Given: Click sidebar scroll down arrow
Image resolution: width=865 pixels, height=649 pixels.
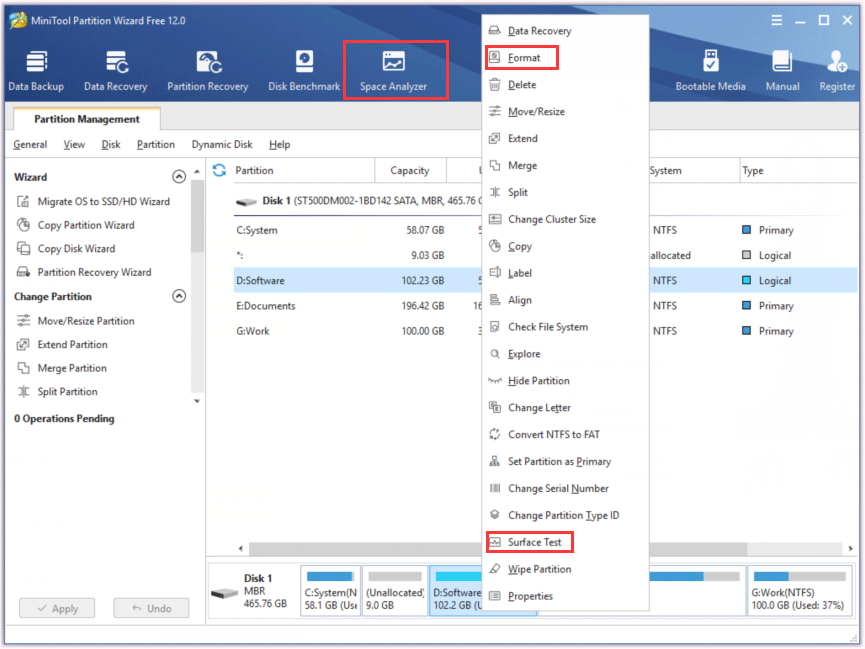Looking at the screenshot, I should coord(197,401).
